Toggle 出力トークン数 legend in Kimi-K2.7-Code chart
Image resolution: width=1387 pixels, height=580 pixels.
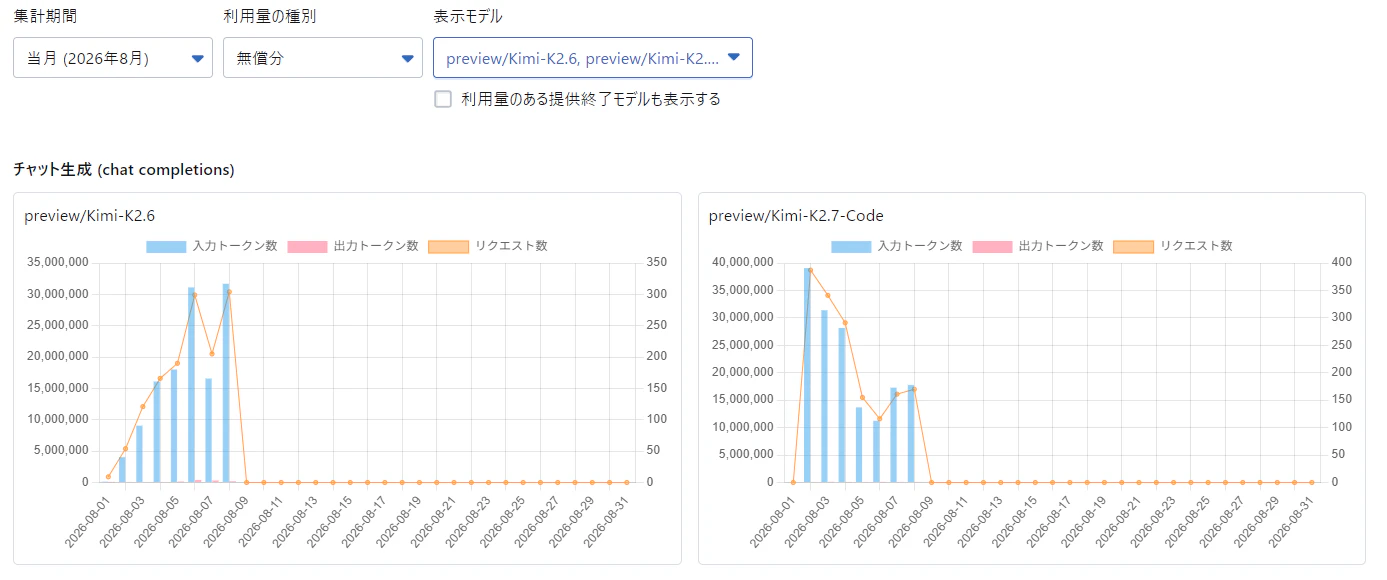[1038, 246]
